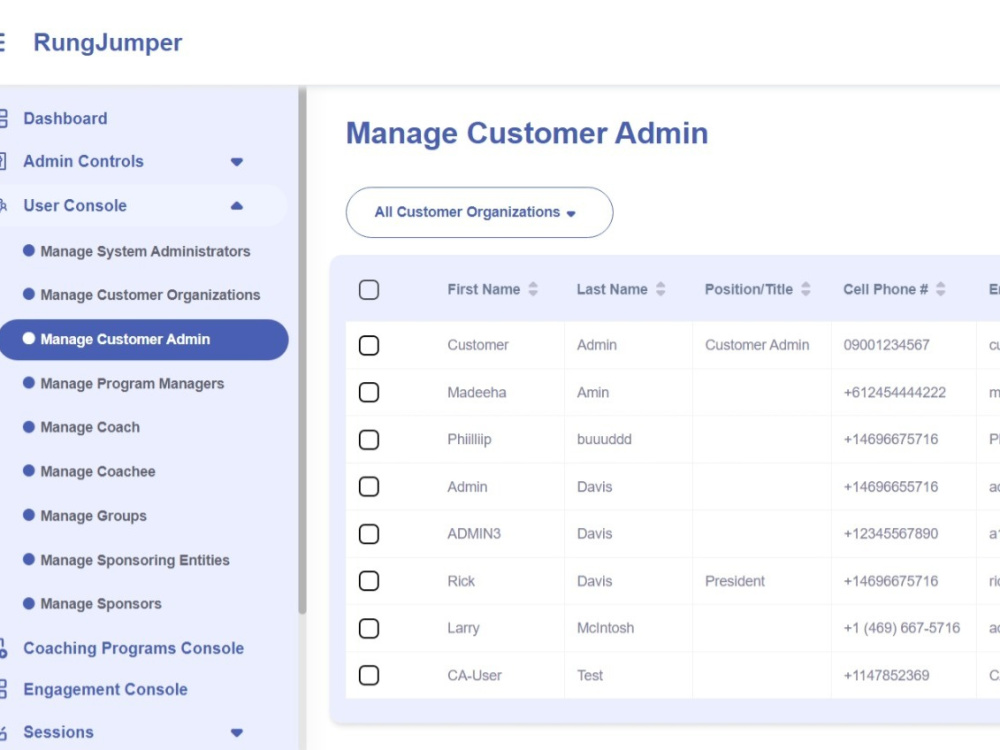
Task: Go to Manage Program Managers
Action: pos(132,383)
